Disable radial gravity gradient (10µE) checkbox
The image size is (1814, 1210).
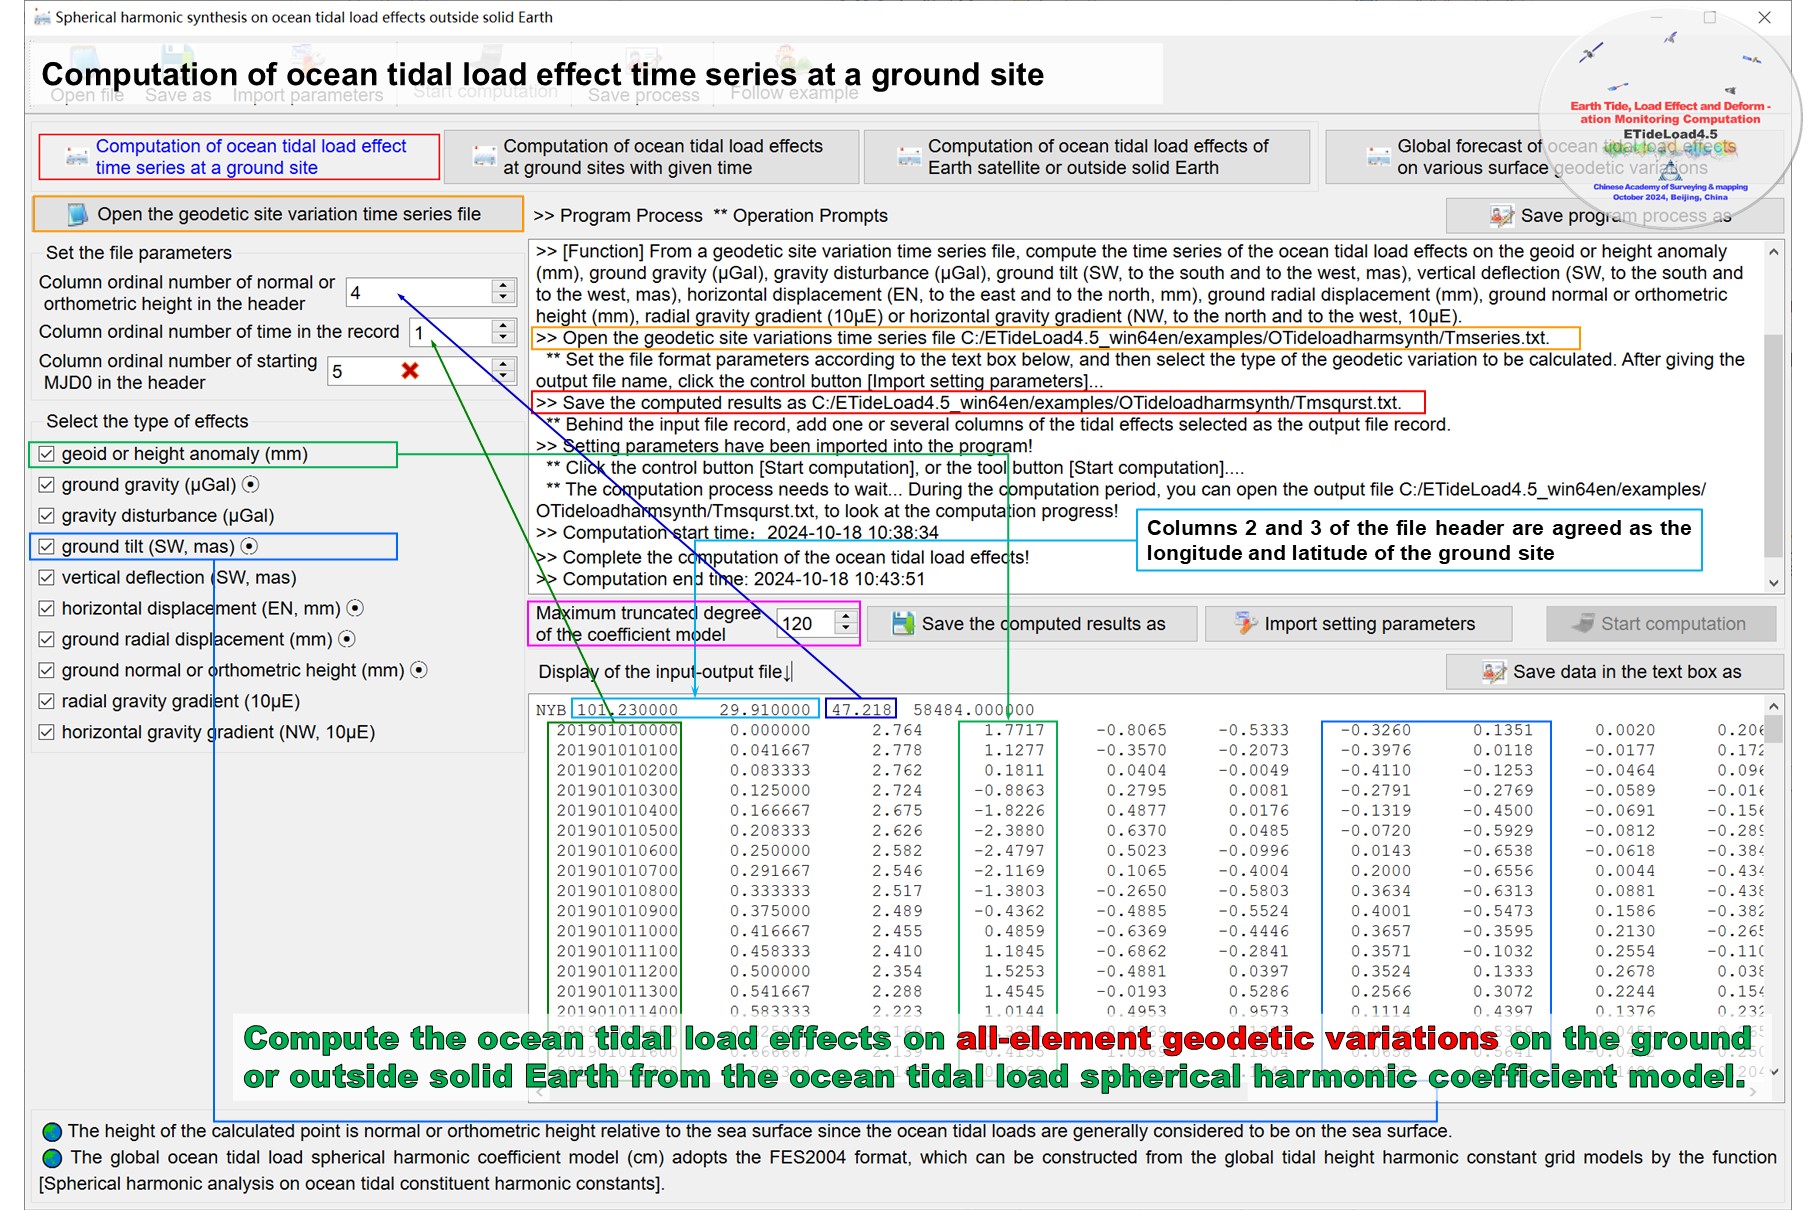pos(47,702)
